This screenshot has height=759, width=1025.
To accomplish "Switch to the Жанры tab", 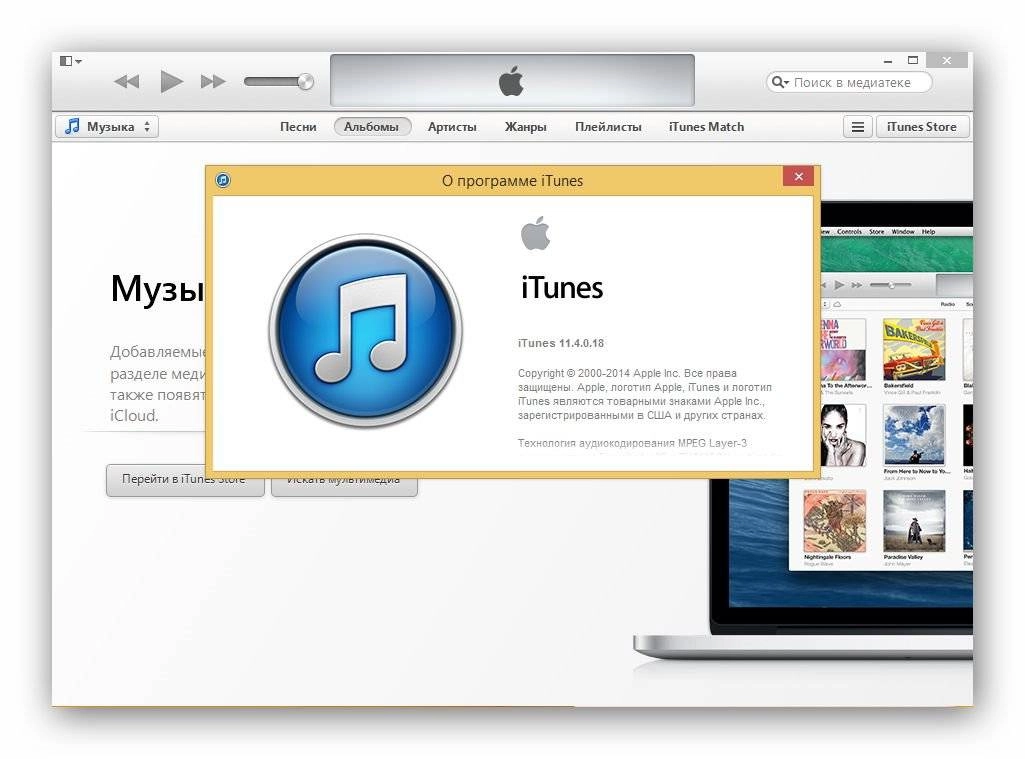I will [x=526, y=127].
